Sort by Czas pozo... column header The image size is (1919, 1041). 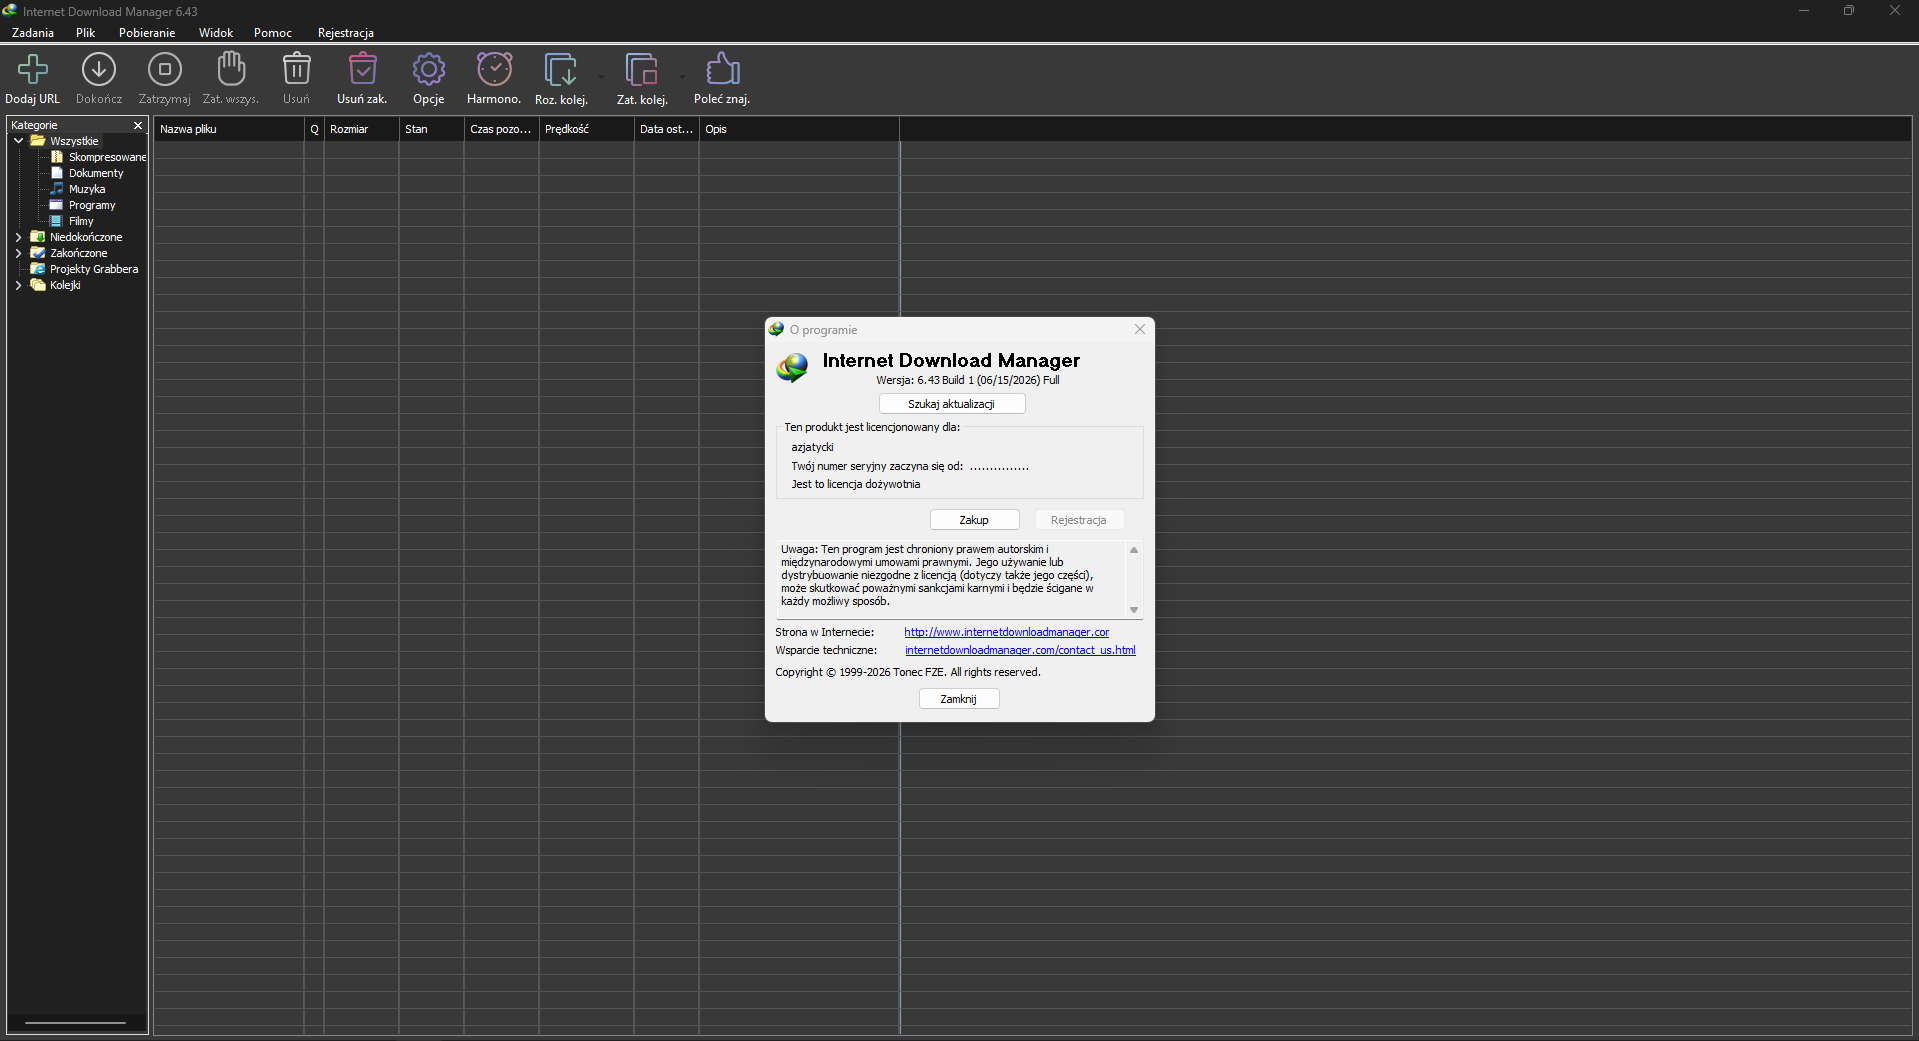[x=502, y=129]
